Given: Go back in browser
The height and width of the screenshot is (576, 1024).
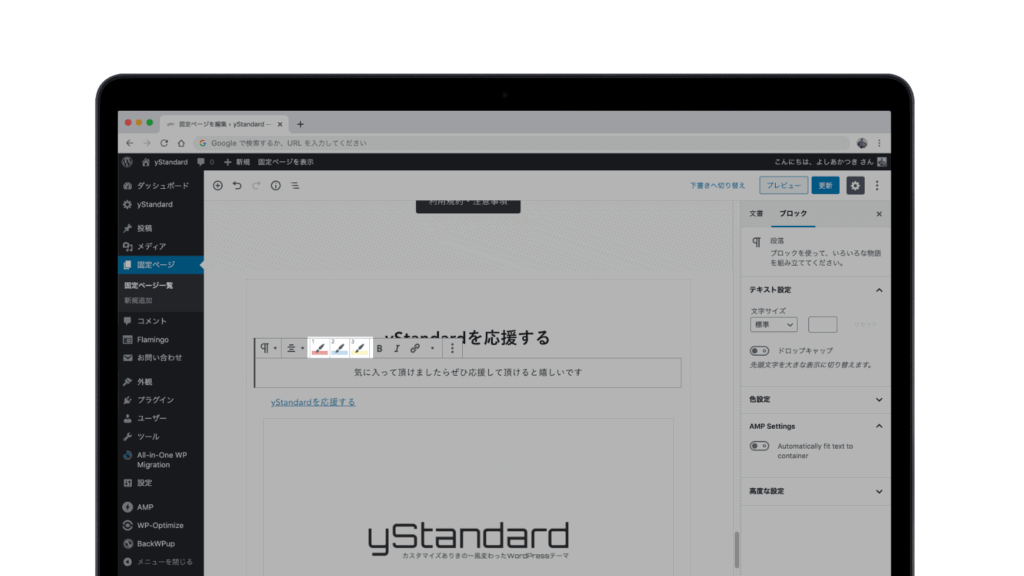Looking at the screenshot, I should (129, 143).
